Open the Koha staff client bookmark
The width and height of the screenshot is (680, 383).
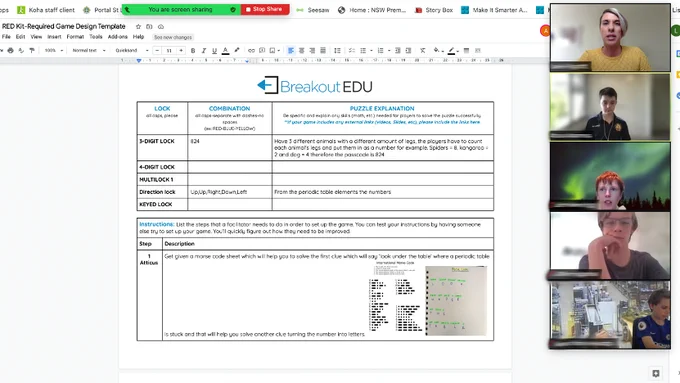pos(46,10)
